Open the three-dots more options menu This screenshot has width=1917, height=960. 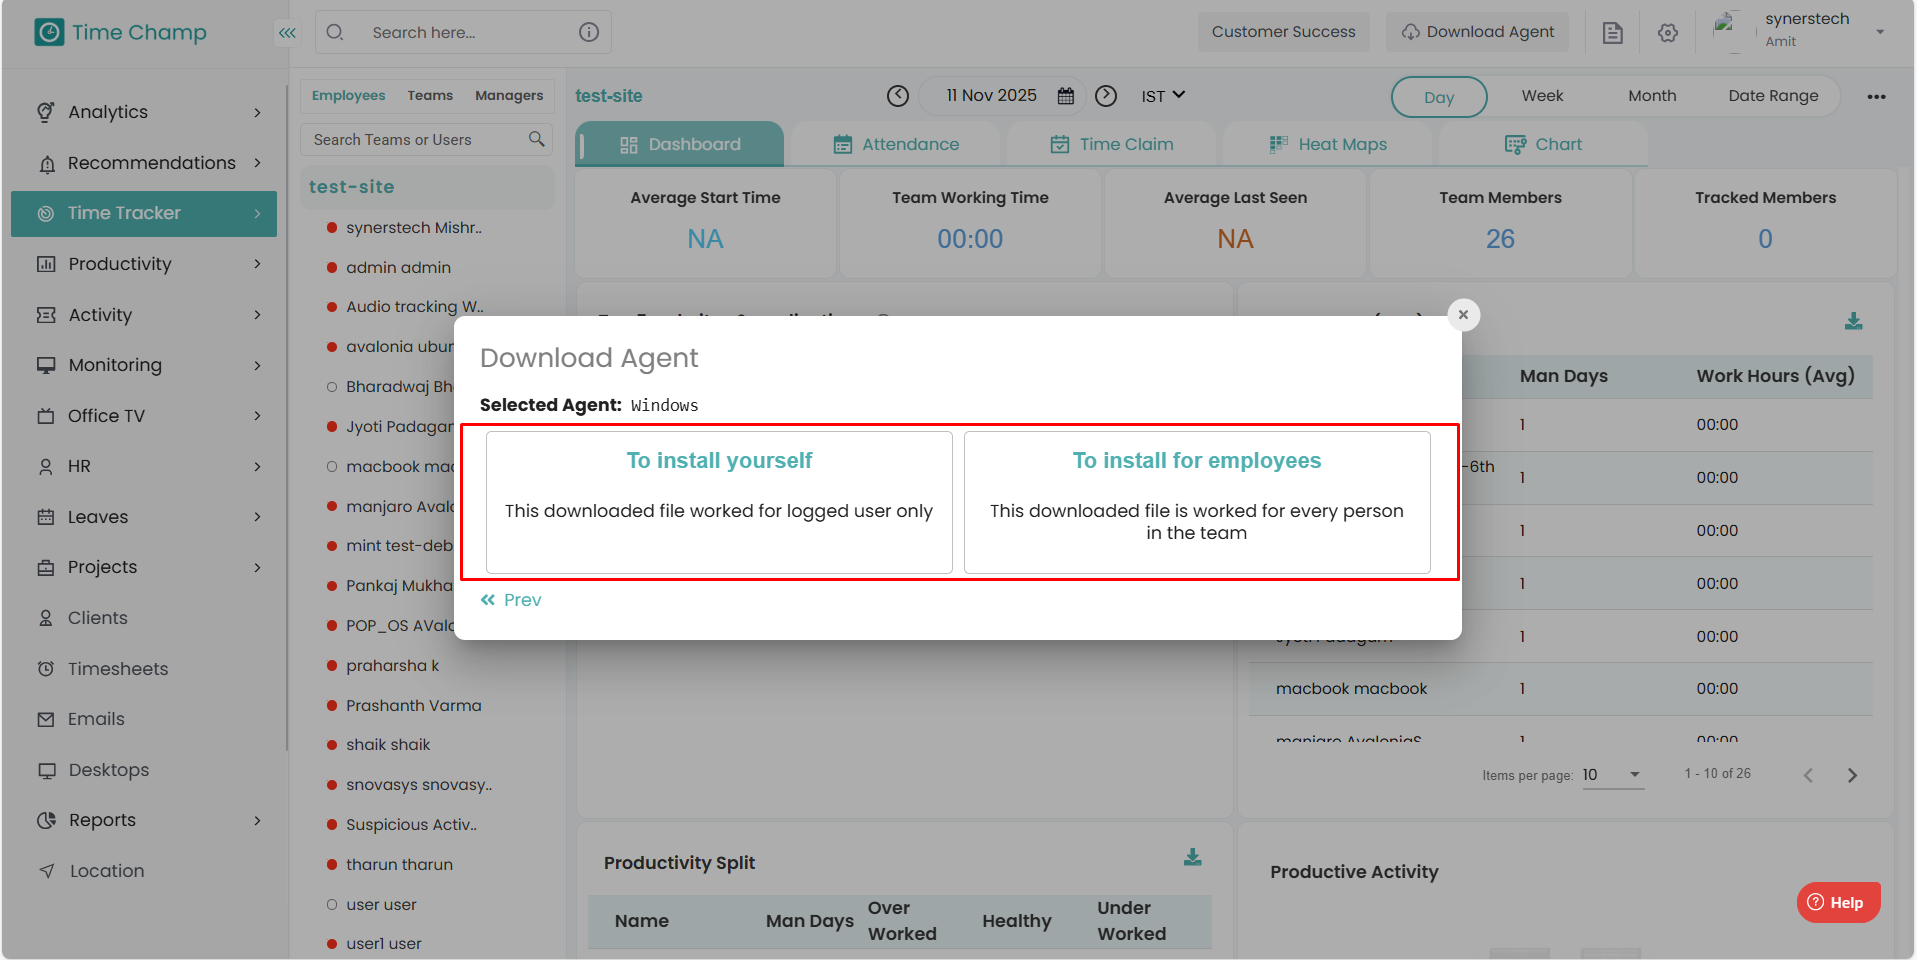click(x=1876, y=97)
